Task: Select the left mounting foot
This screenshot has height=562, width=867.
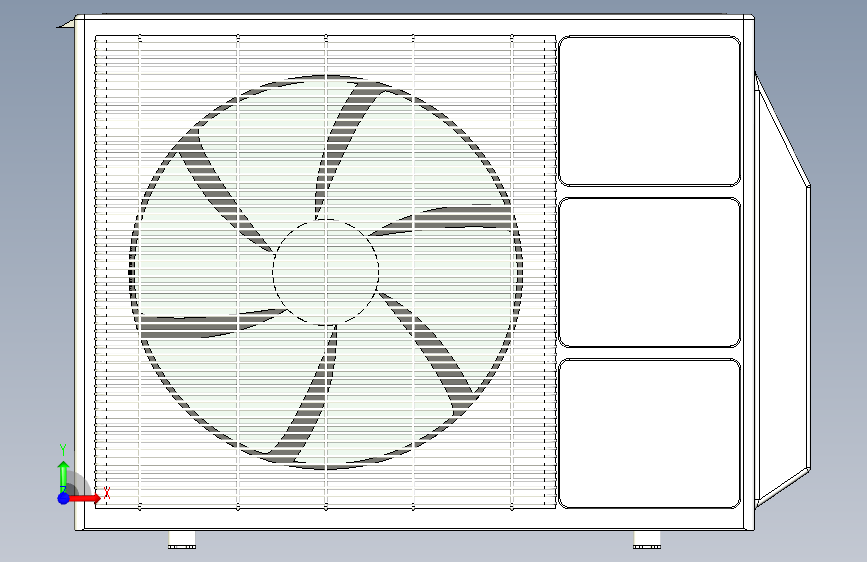Action: pyautogui.click(x=182, y=540)
